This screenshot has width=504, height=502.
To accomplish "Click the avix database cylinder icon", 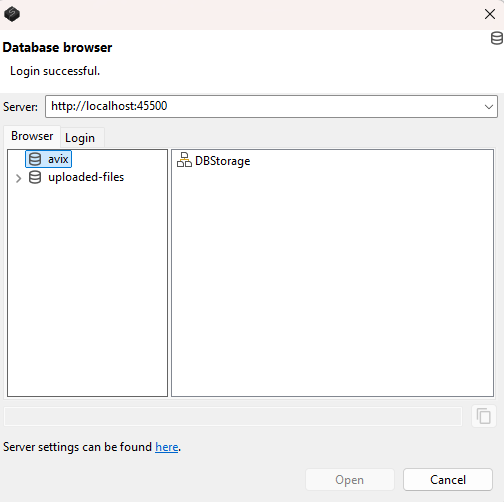I will 35,159.
